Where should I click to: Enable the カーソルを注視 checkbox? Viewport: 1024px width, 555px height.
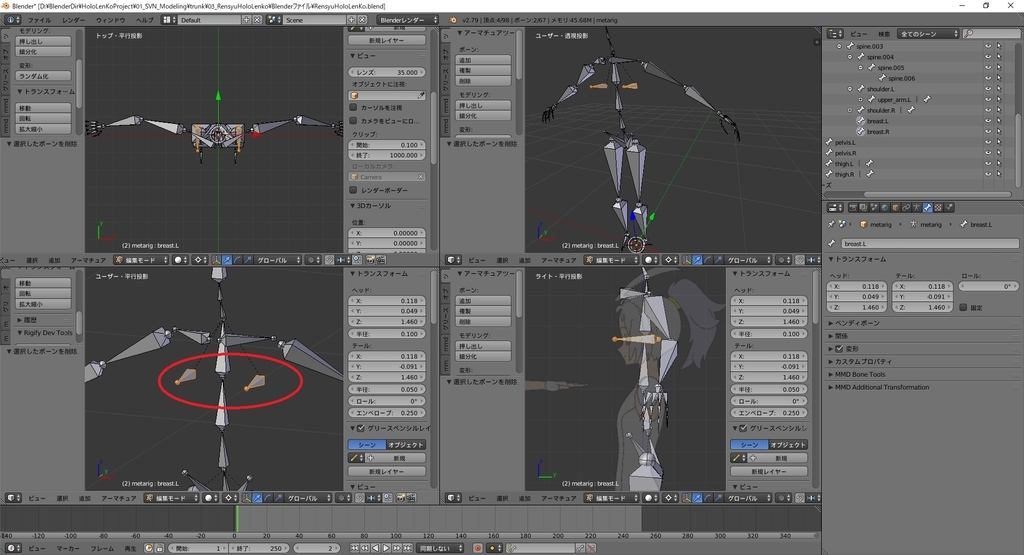pos(353,107)
